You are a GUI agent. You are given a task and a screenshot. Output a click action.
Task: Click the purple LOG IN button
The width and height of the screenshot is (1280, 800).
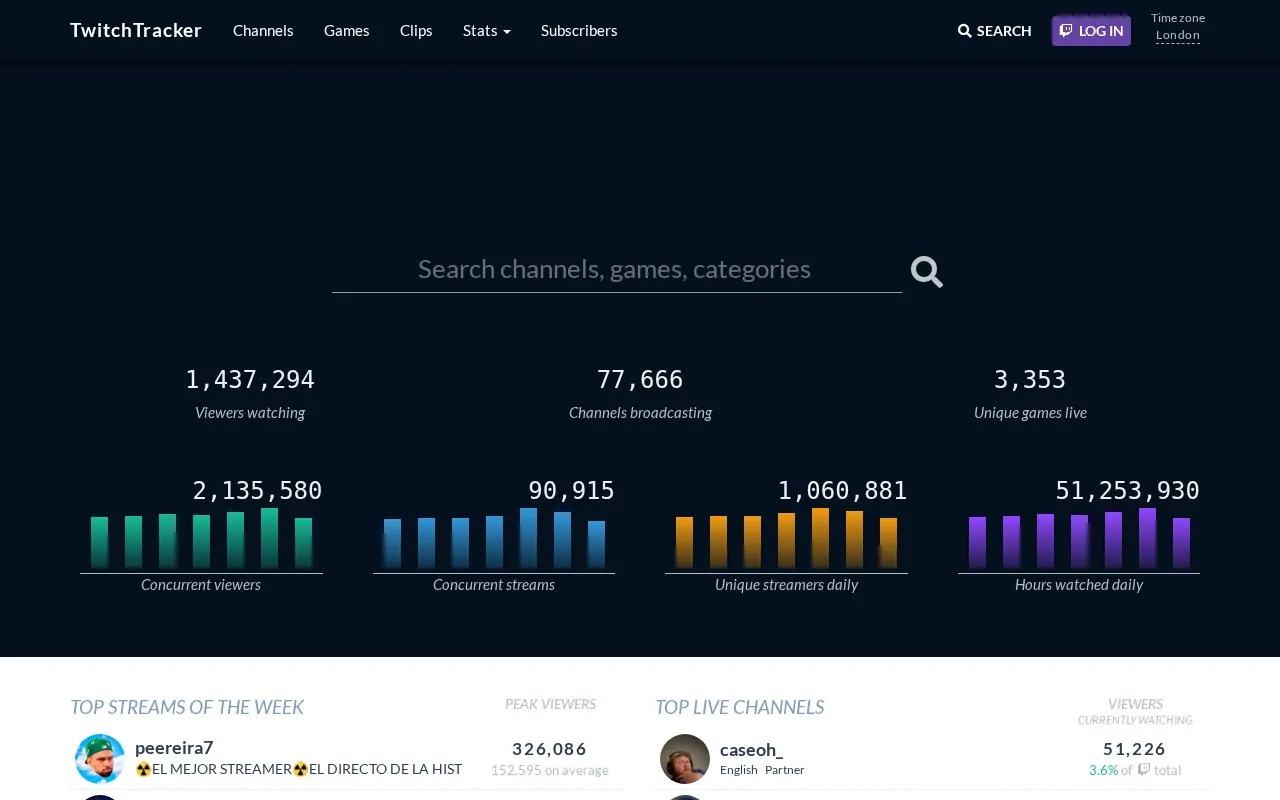pyautogui.click(x=1091, y=31)
